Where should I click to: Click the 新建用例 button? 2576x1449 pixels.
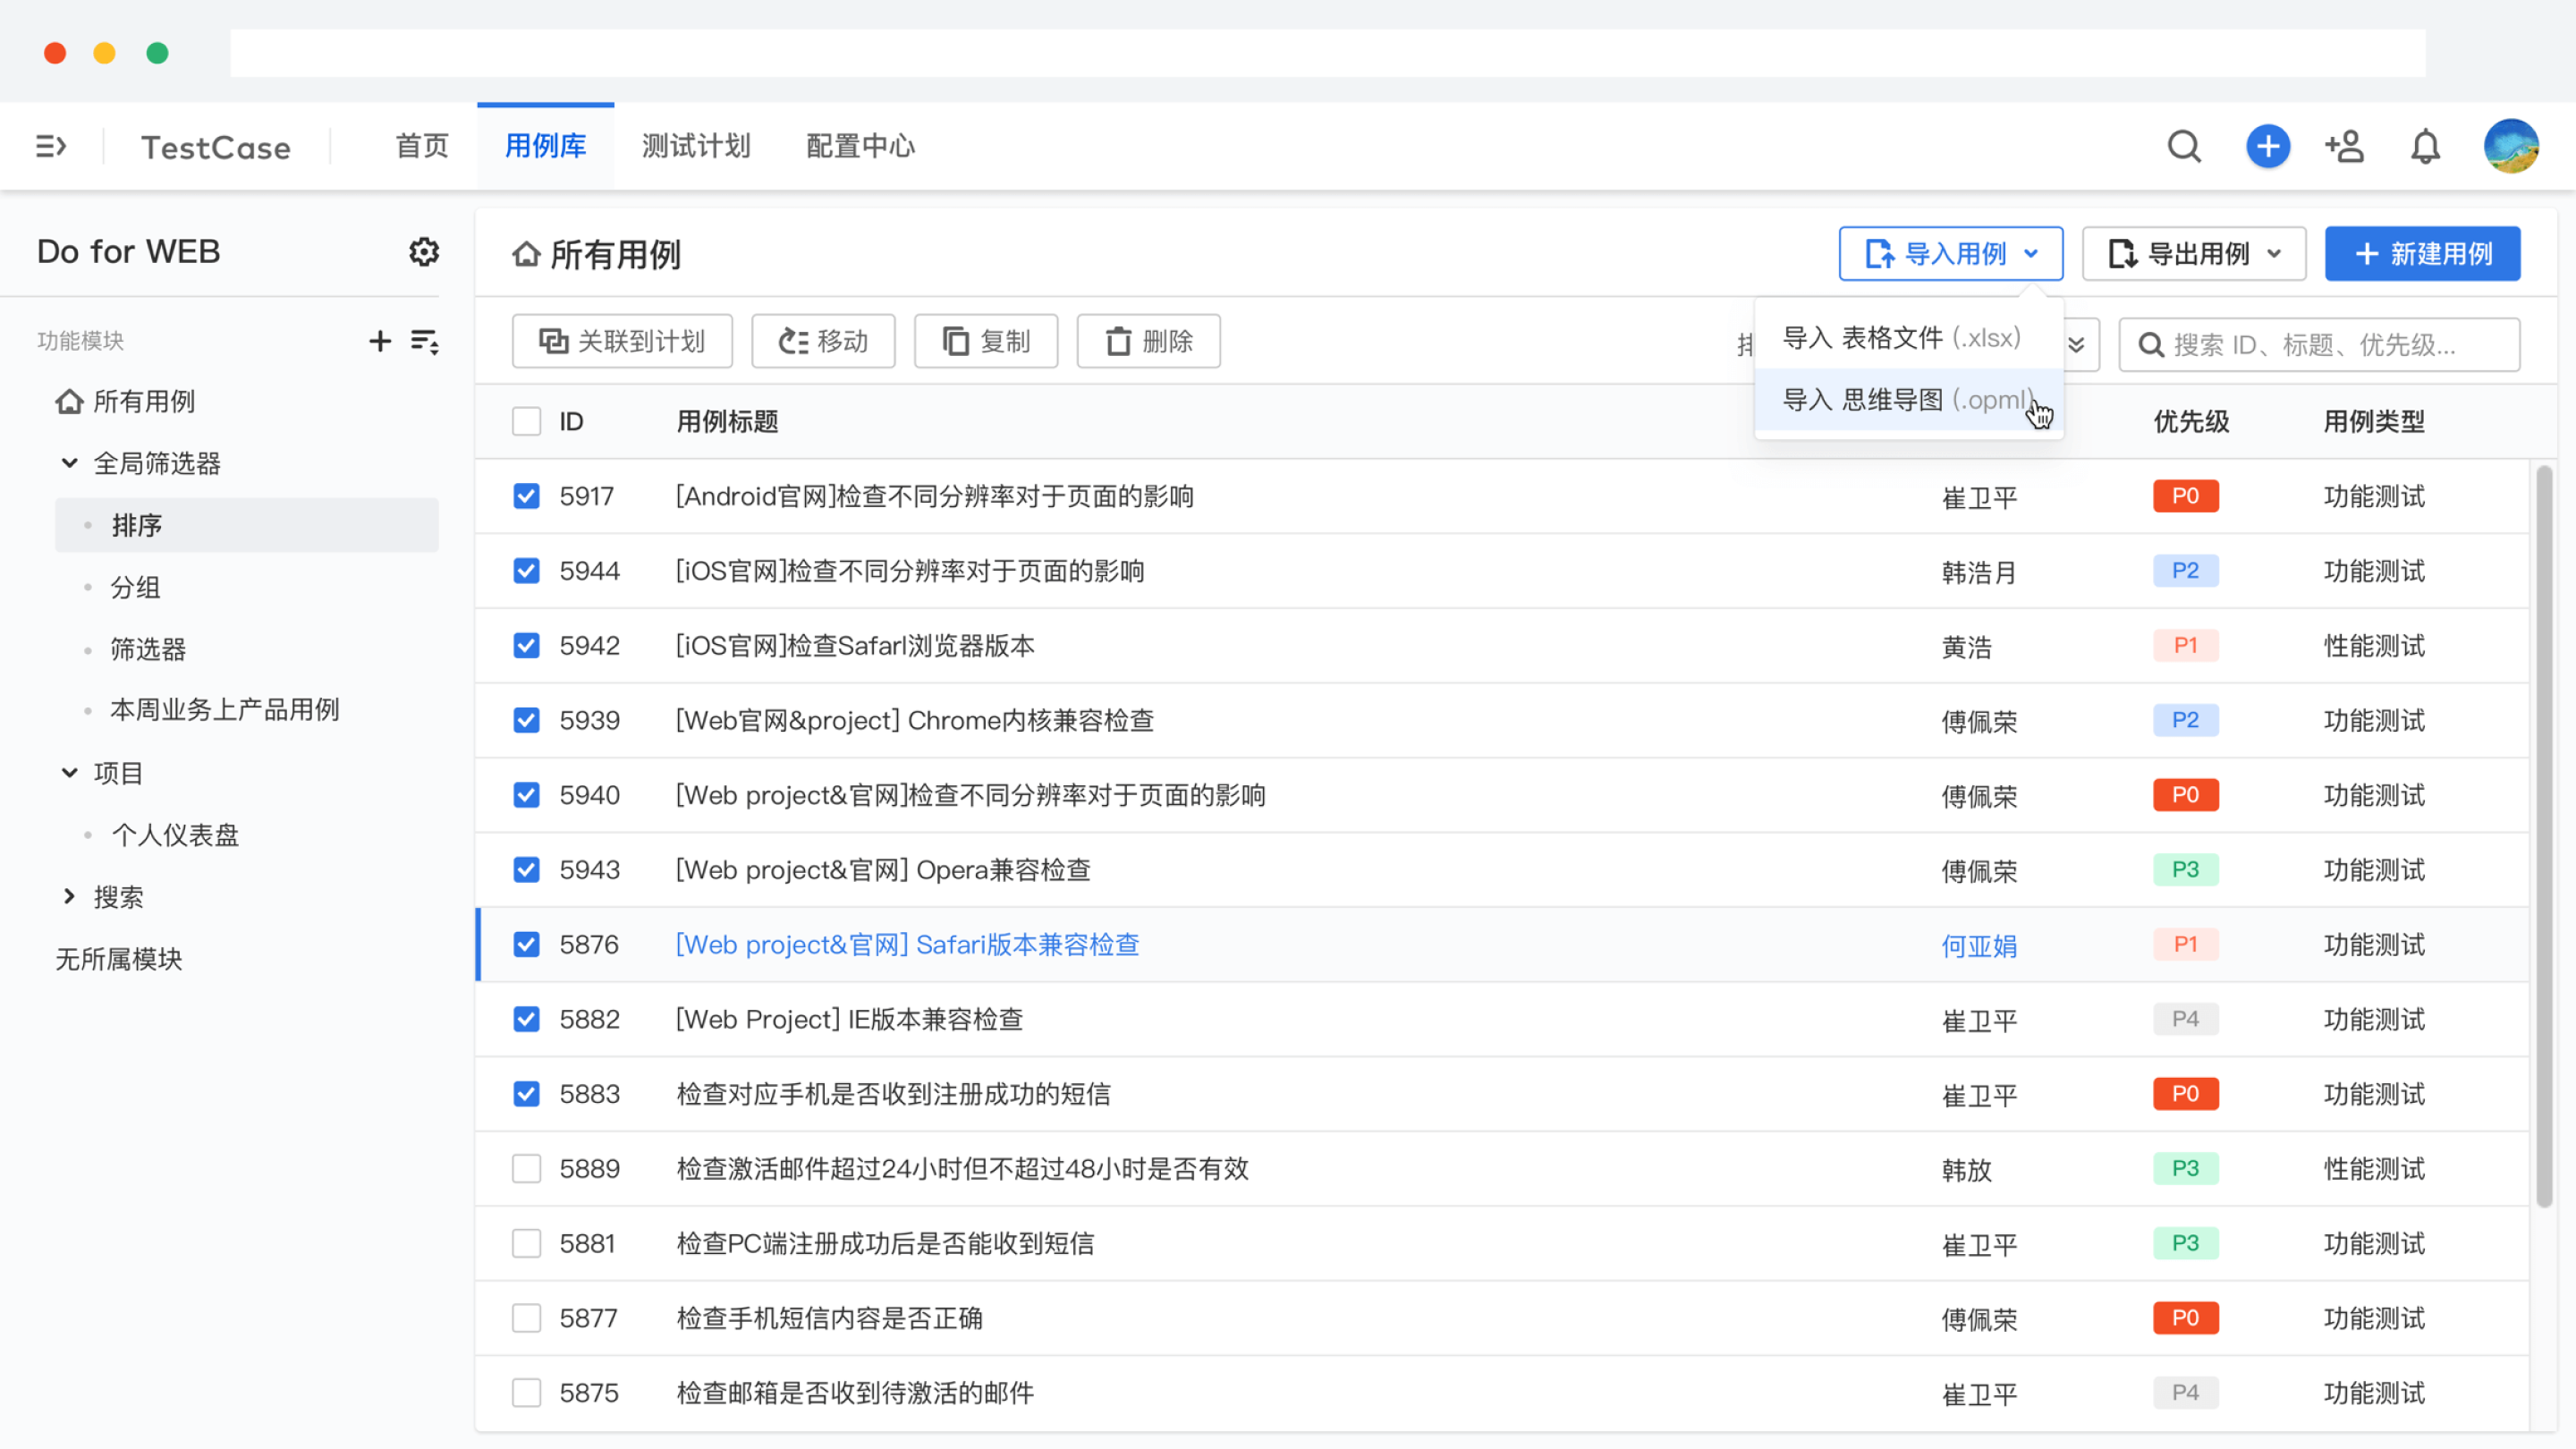(x=2422, y=254)
